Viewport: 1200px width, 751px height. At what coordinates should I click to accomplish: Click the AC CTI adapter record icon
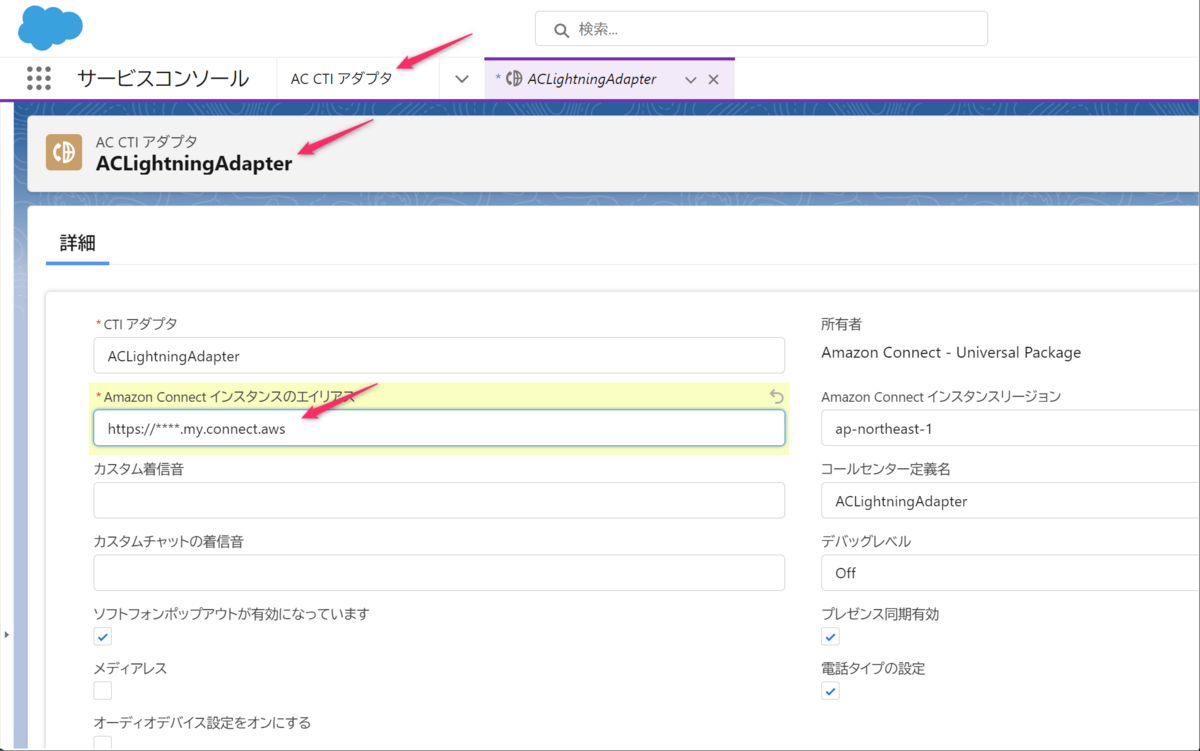tap(64, 152)
